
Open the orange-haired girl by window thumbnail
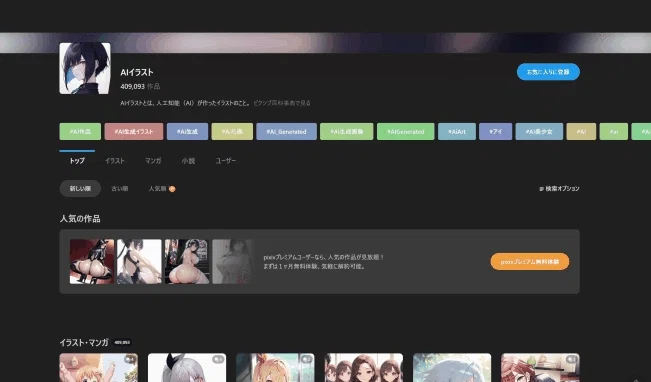pyautogui.click(x=275, y=367)
